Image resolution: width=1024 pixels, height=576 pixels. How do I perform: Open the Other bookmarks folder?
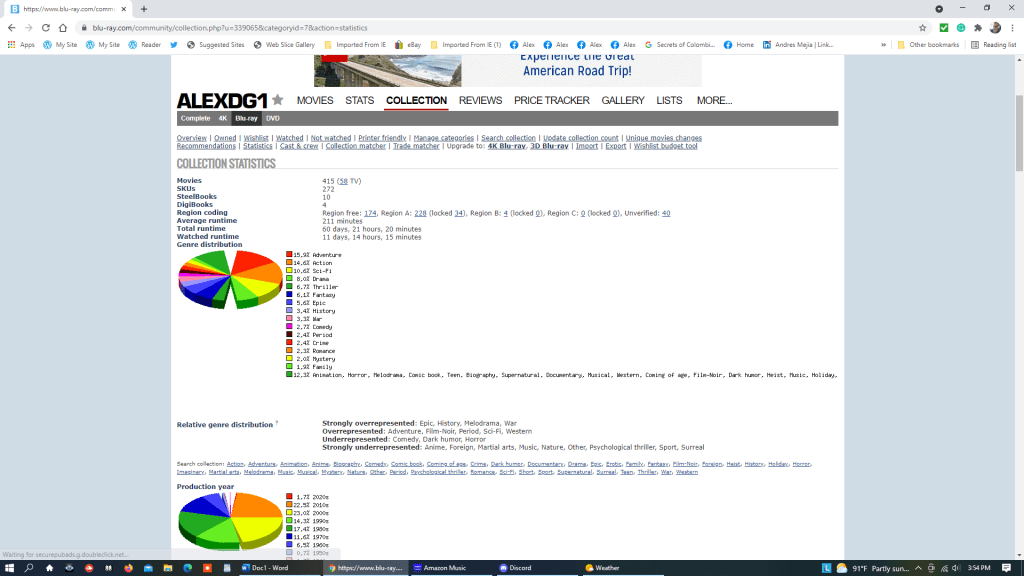point(928,45)
